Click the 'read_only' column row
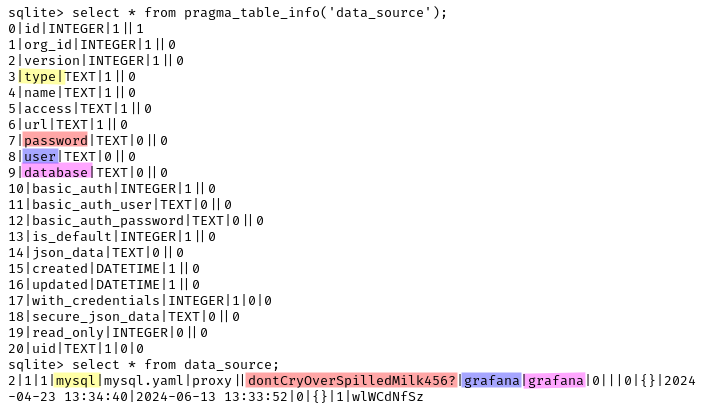Viewport: 701px width, 405px height. 108,333
